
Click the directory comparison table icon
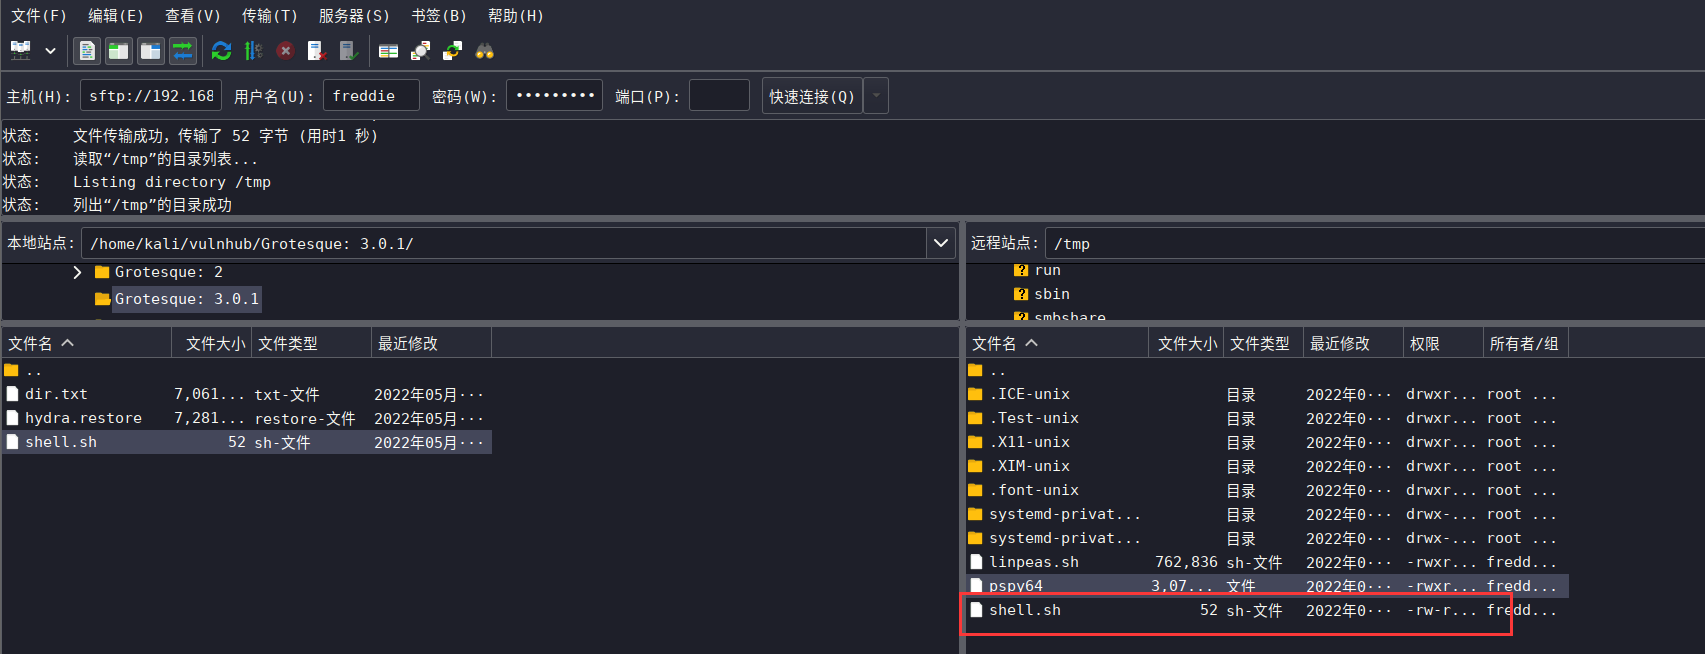pos(389,50)
